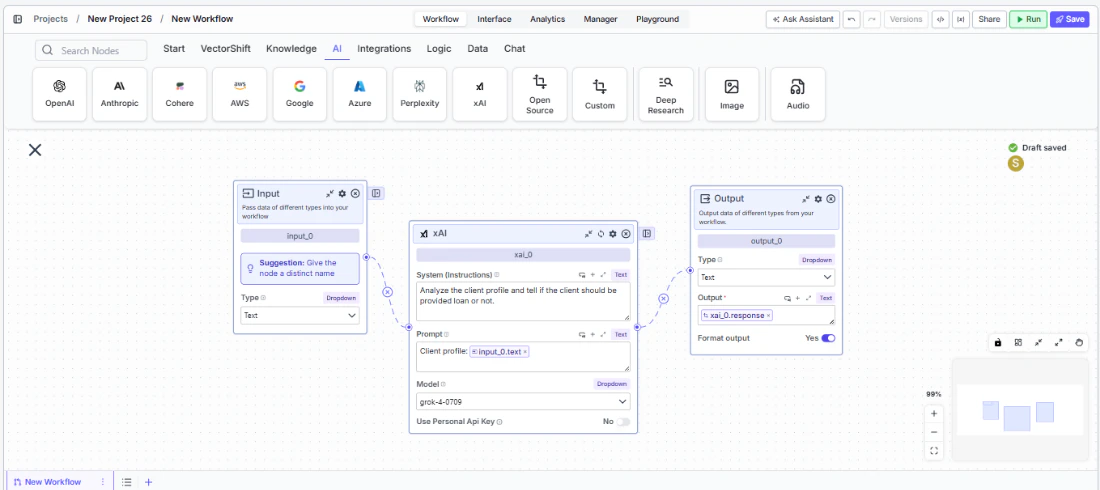Add an xAI node from the palette
The image size is (1100, 490).
point(480,94)
